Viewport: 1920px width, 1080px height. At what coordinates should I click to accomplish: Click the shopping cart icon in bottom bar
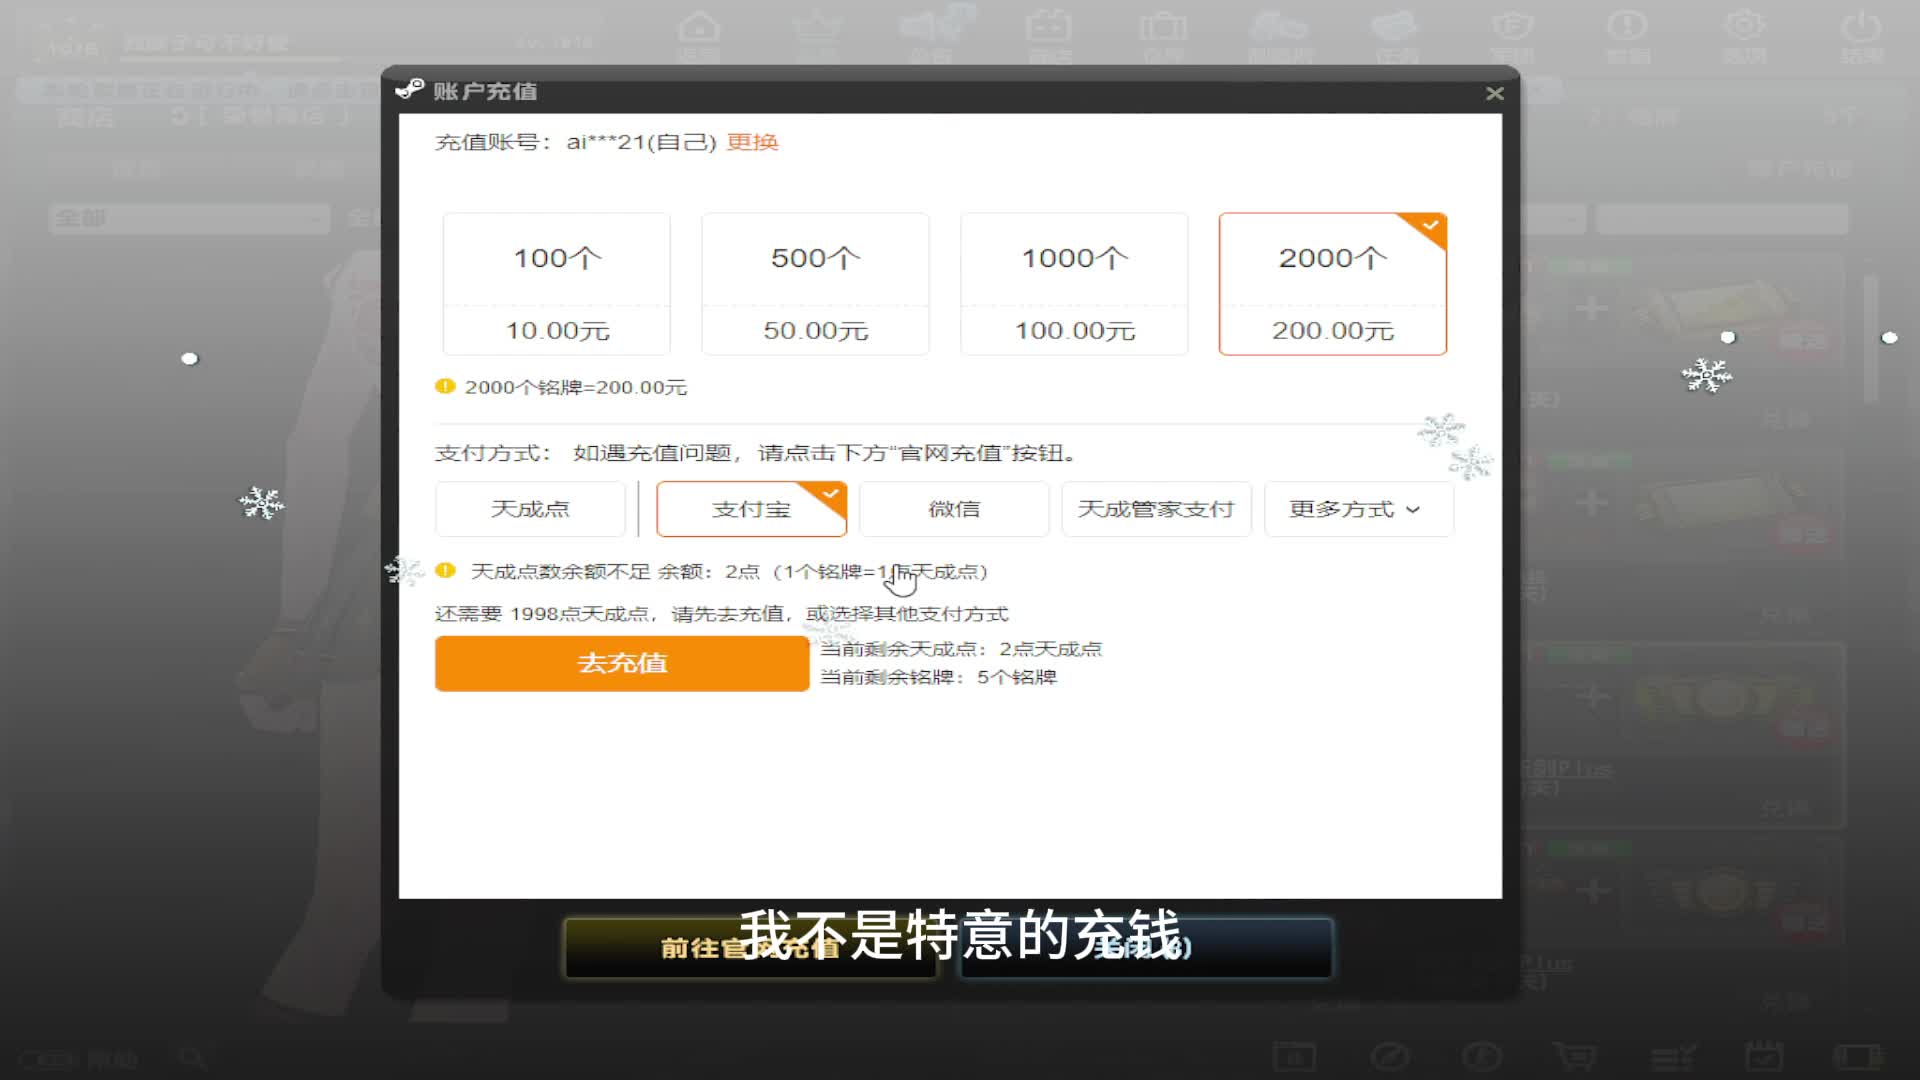(1575, 1056)
